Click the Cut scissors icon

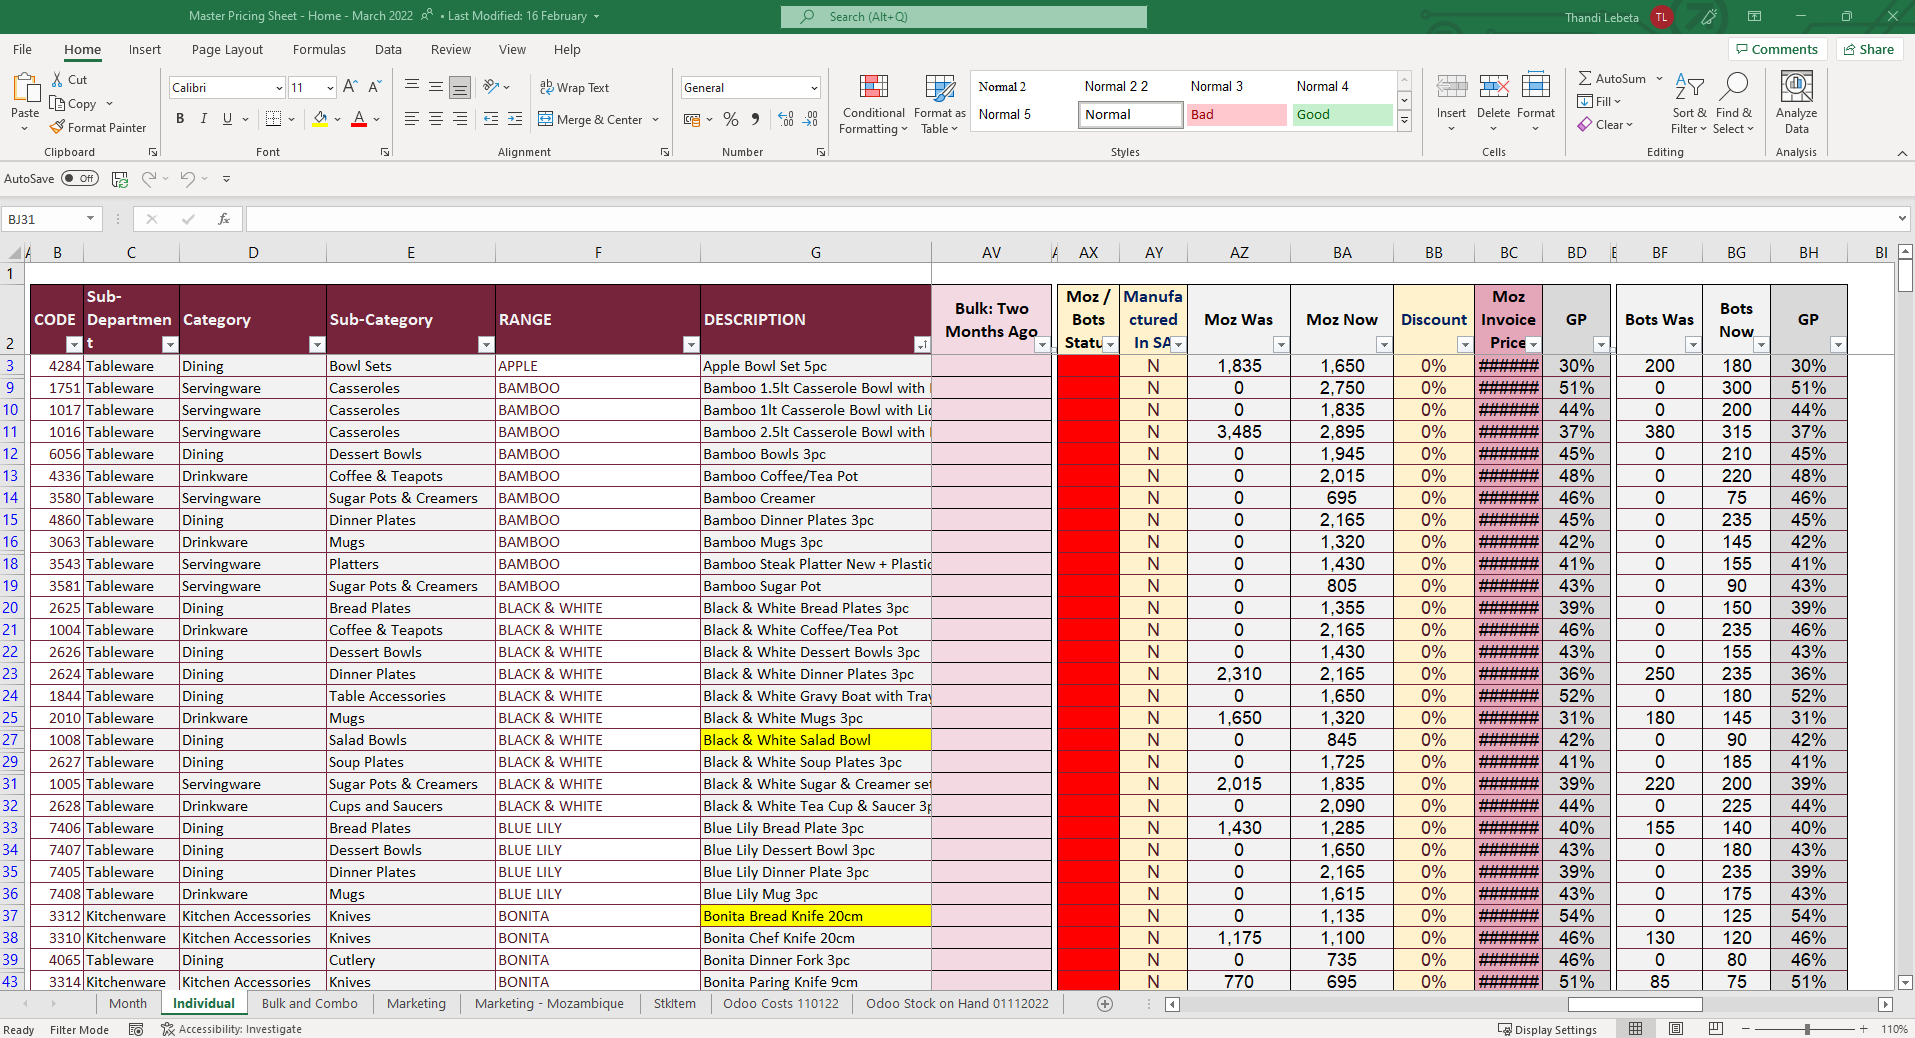pos(57,80)
